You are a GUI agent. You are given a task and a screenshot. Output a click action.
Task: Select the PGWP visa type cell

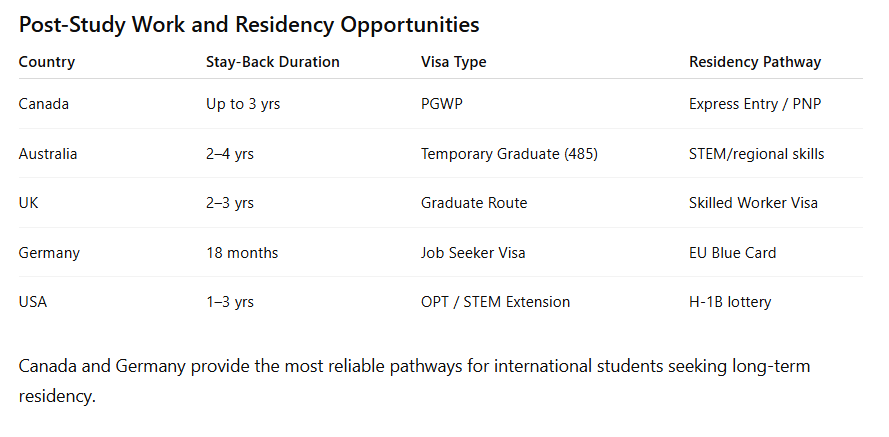point(442,103)
